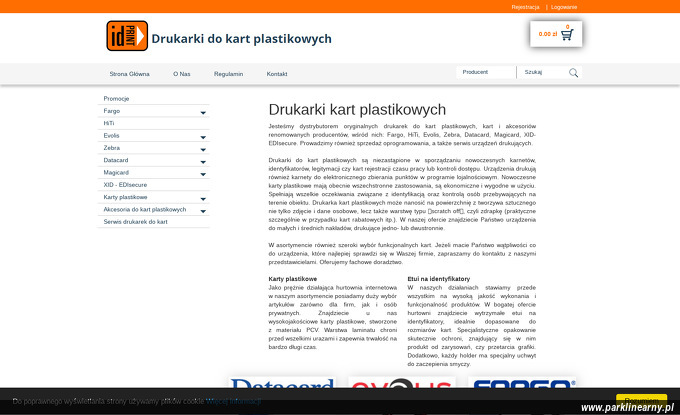Open Więcej Informacji cookie link
This screenshot has height=415, width=680.
click(233, 401)
